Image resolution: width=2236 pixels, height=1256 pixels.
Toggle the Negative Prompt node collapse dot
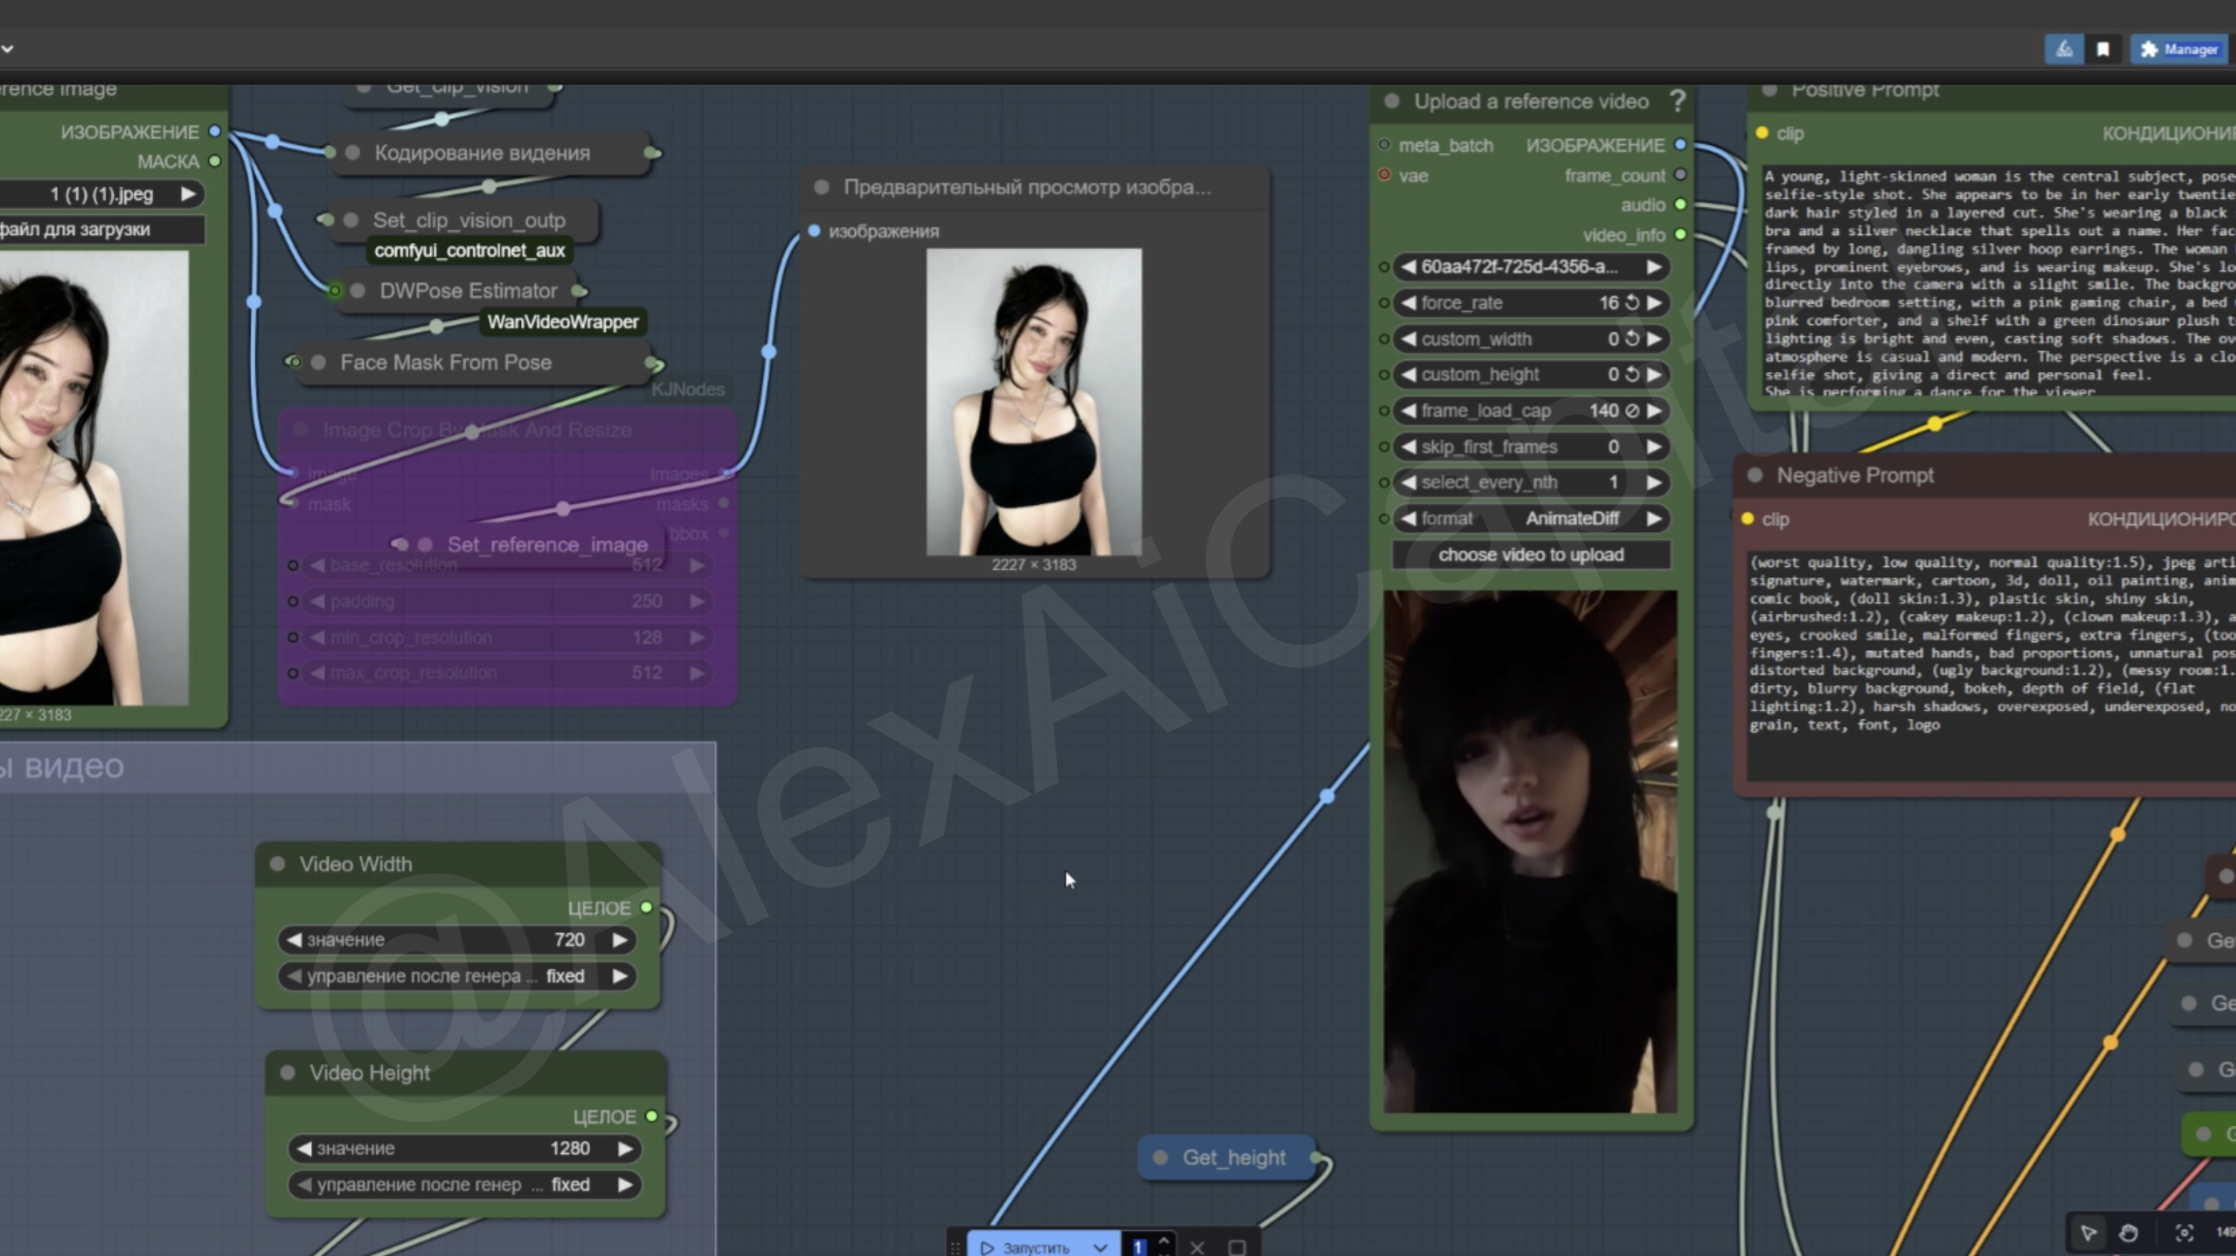click(1755, 475)
